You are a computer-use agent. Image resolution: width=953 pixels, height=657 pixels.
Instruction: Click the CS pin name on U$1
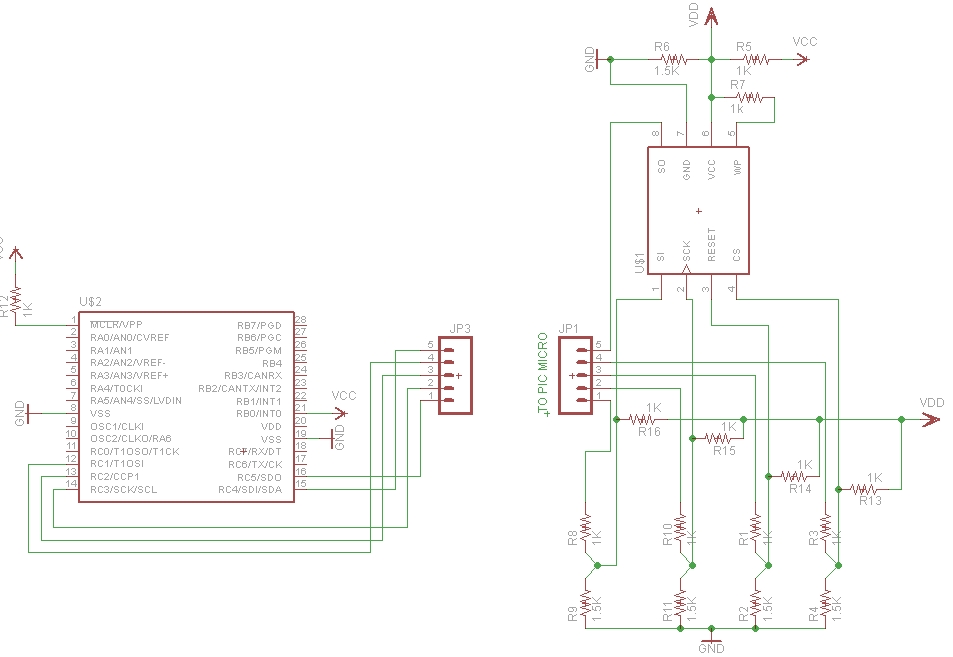(x=737, y=255)
